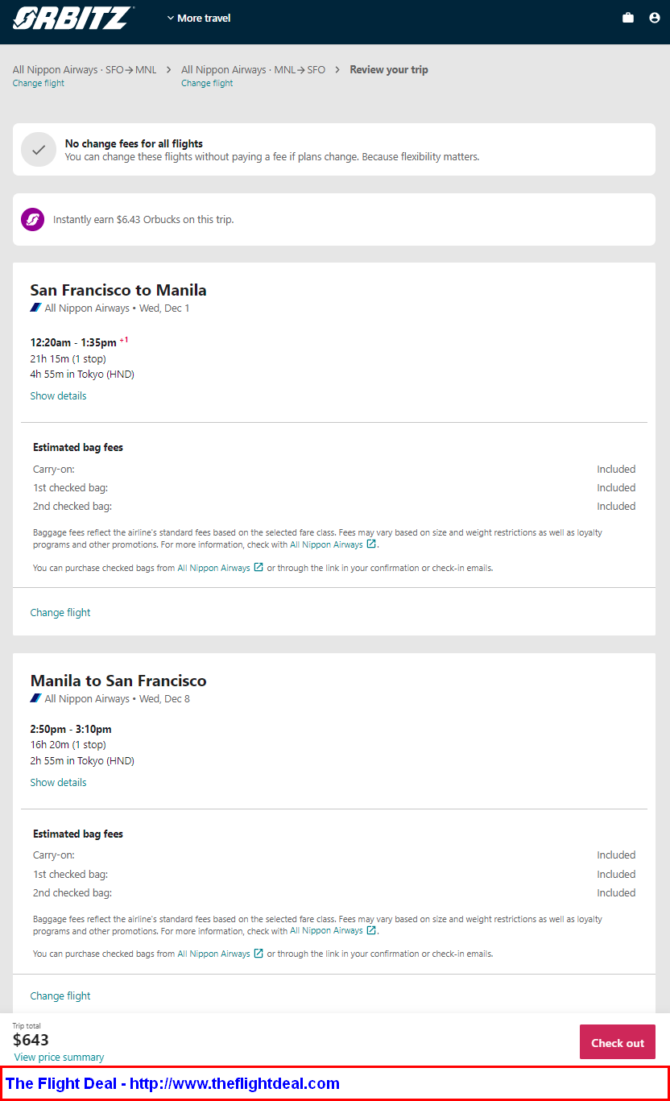Viewport: 670px width, 1101px height.
Task: Go to All Nippon Airways SFO→MNL breadcrumb step
Action: pos(84,70)
